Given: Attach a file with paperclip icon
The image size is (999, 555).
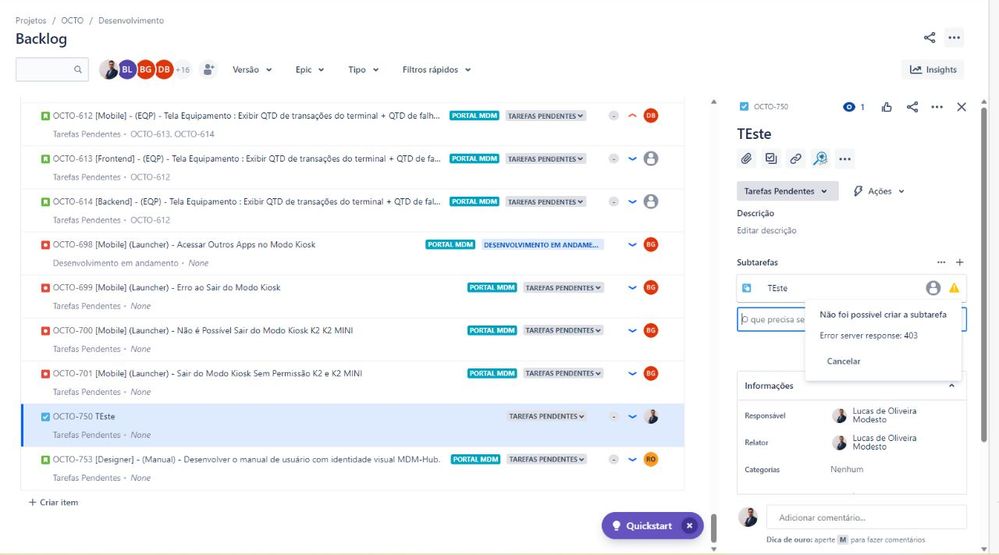Looking at the screenshot, I should pyautogui.click(x=746, y=159).
